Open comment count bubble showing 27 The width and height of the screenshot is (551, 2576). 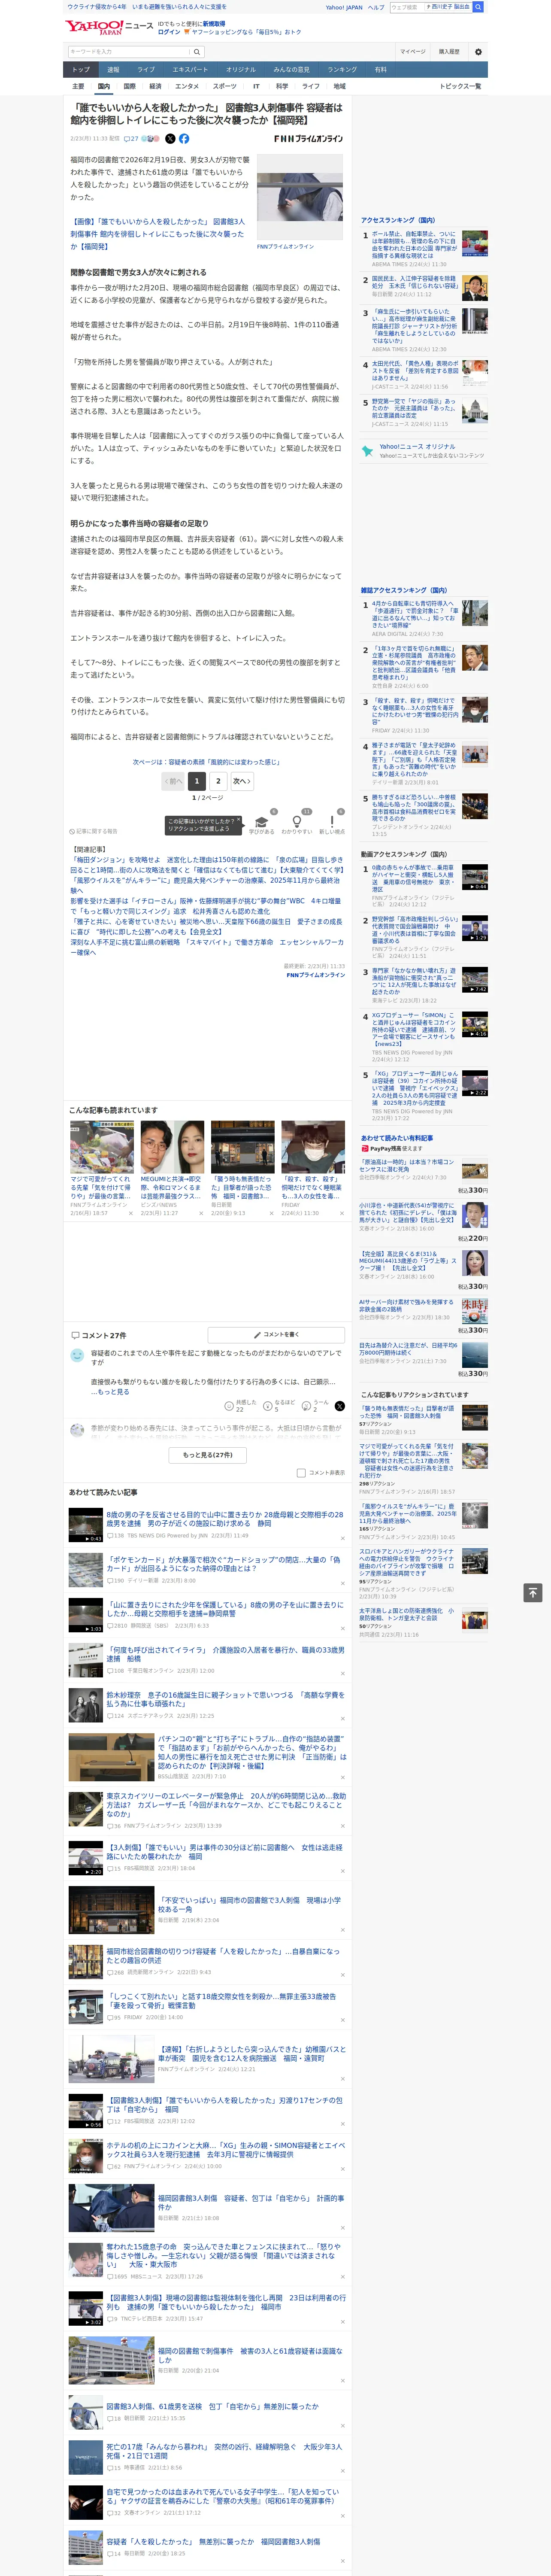pos(131,139)
